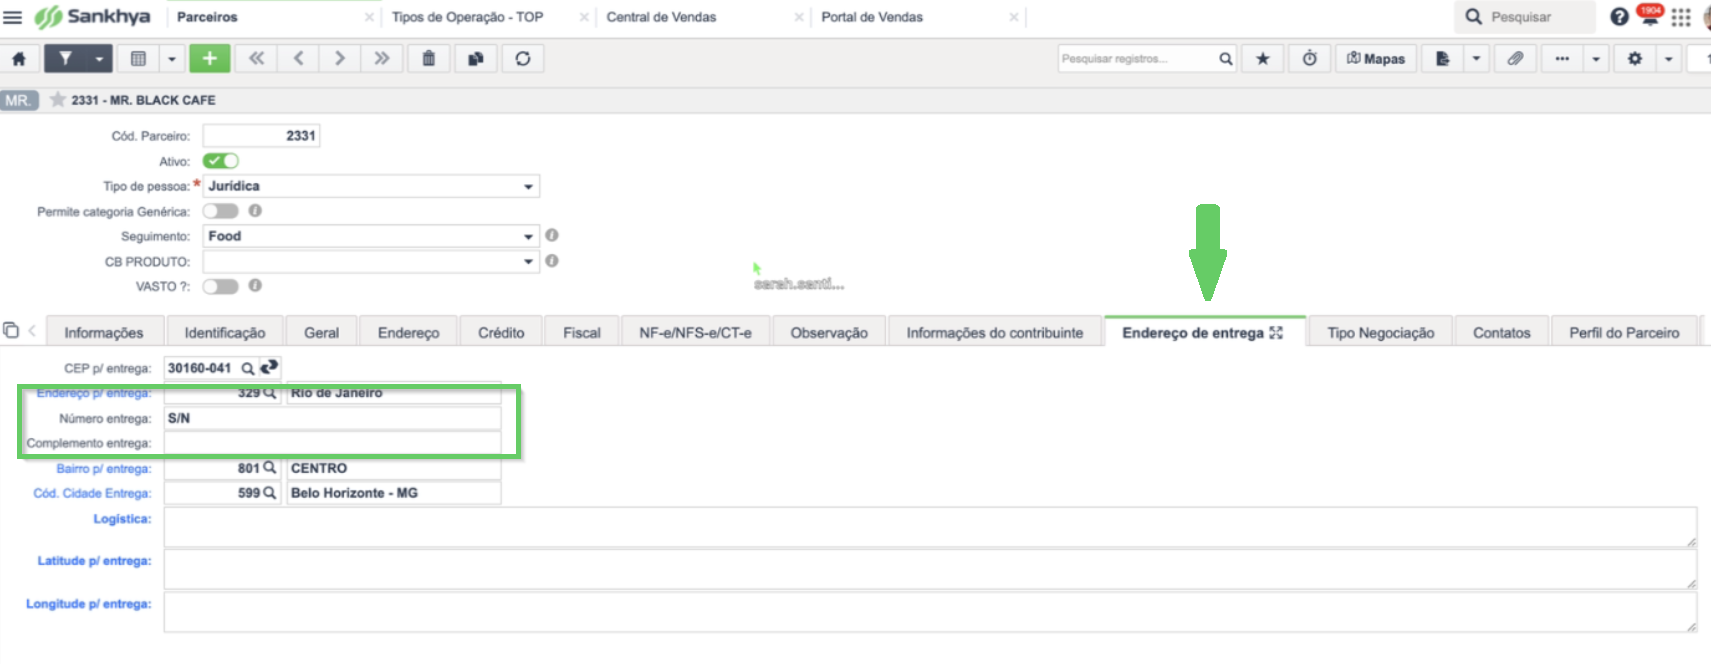The width and height of the screenshot is (1711, 664).
Task: Open Contatos tab
Action: pyautogui.click(x=1502, y=333)
